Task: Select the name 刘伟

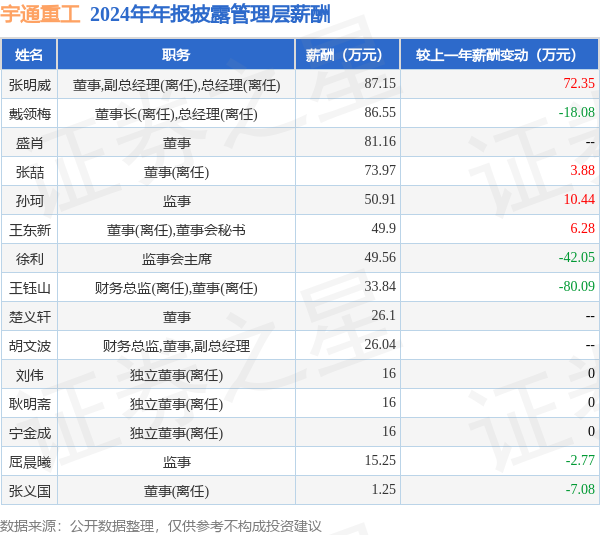Action: tap(30, 375)
